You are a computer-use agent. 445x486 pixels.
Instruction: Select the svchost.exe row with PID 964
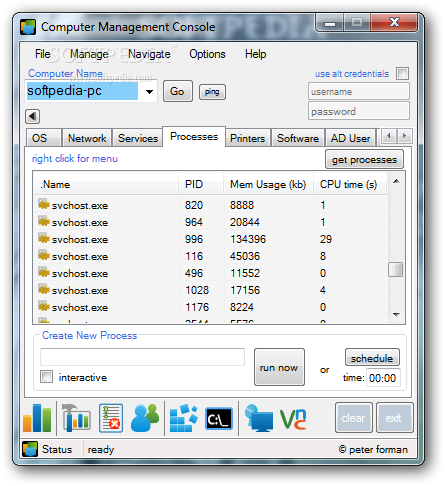point(211,222)
